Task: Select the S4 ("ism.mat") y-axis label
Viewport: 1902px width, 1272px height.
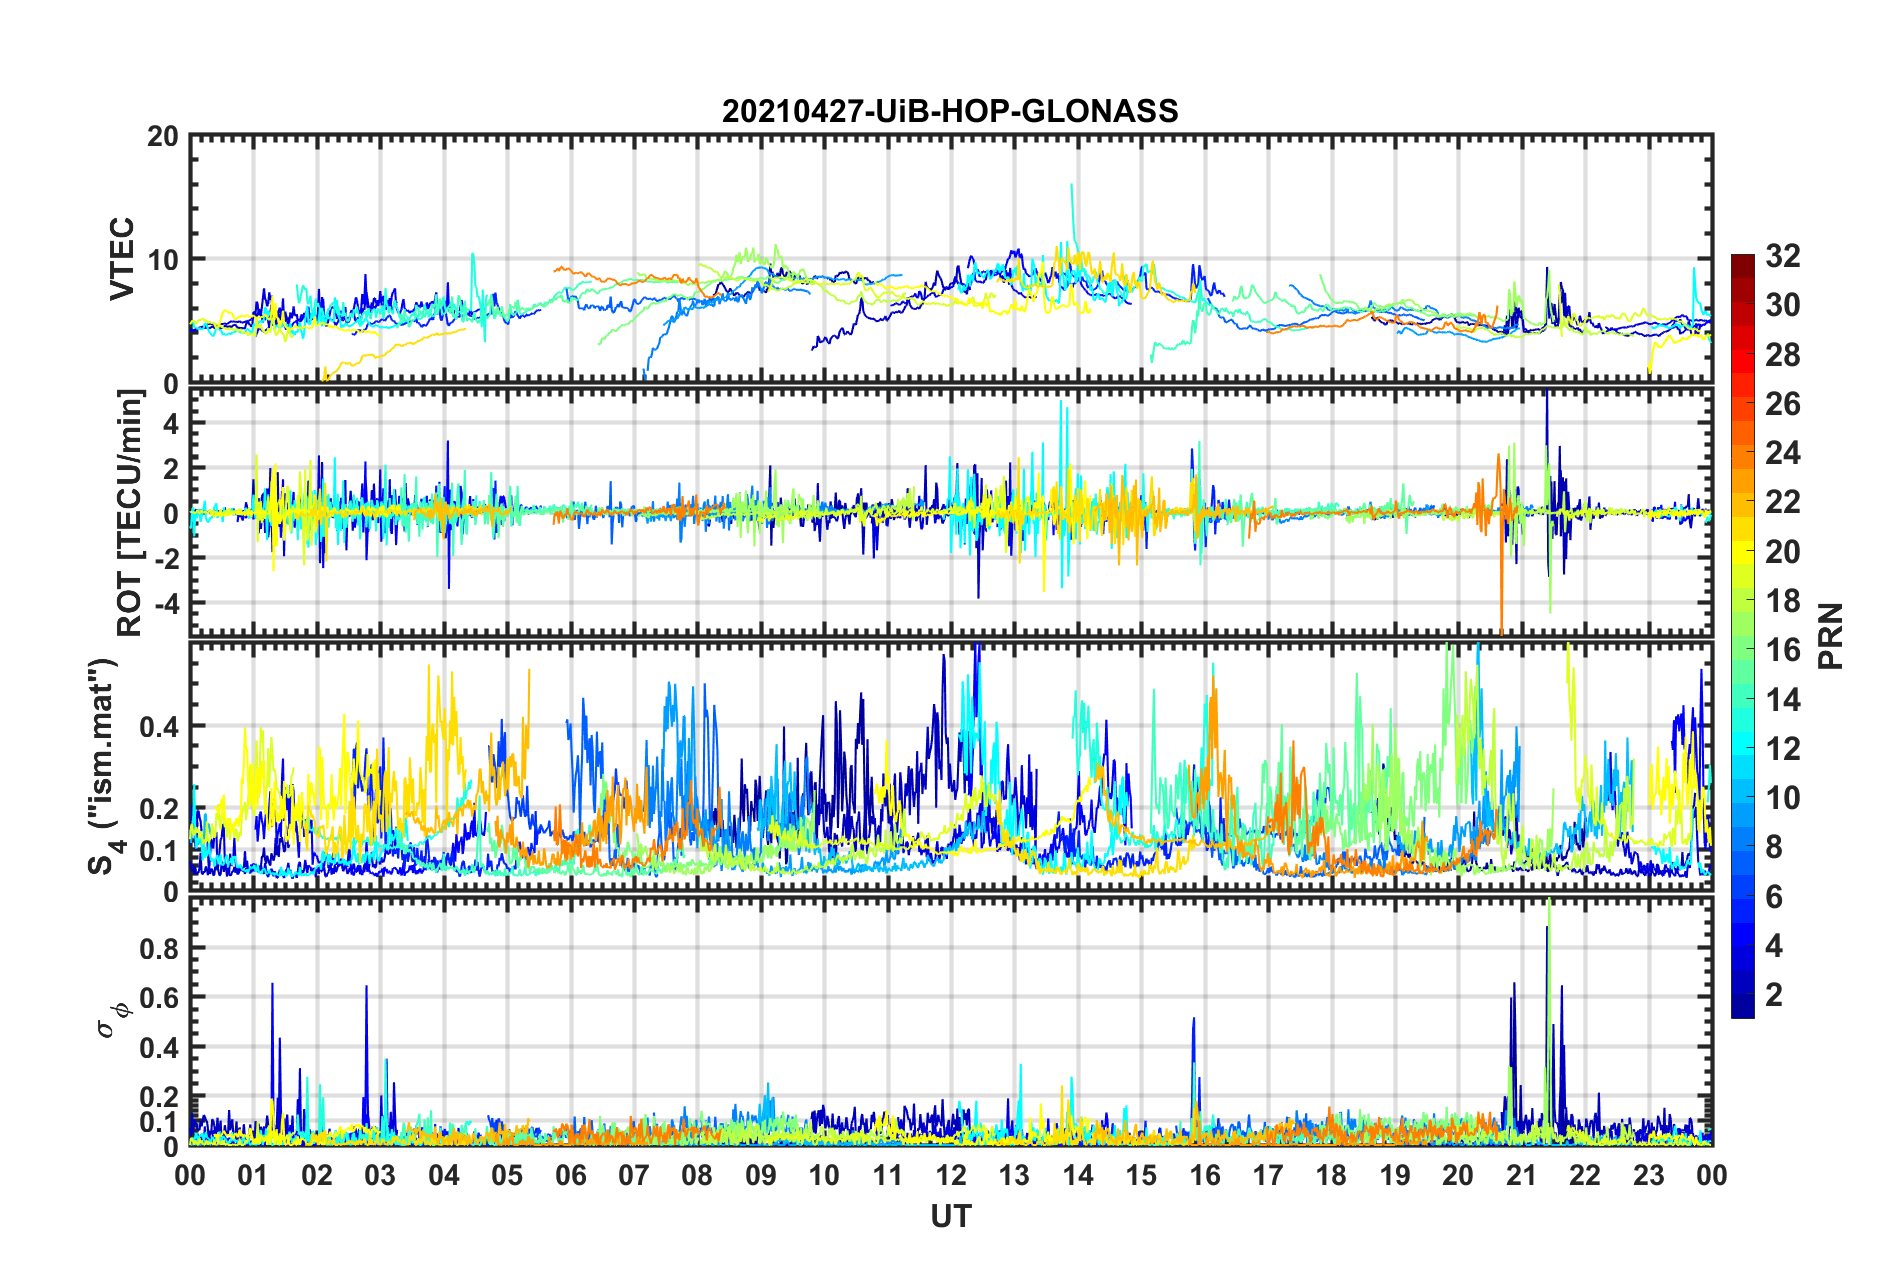Action: (103, 767)
